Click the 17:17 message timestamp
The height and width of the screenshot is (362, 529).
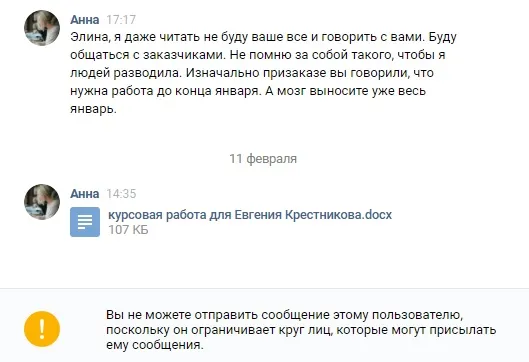[x=121, y=20]
